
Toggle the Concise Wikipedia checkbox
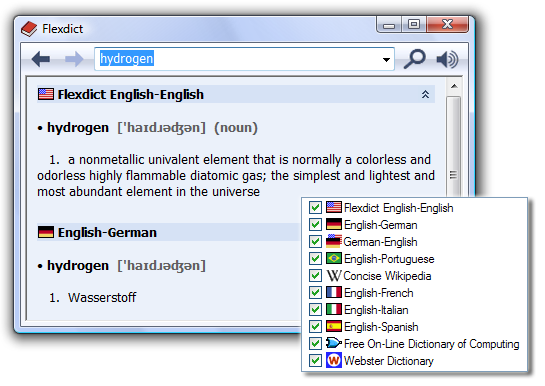(315, 276)
